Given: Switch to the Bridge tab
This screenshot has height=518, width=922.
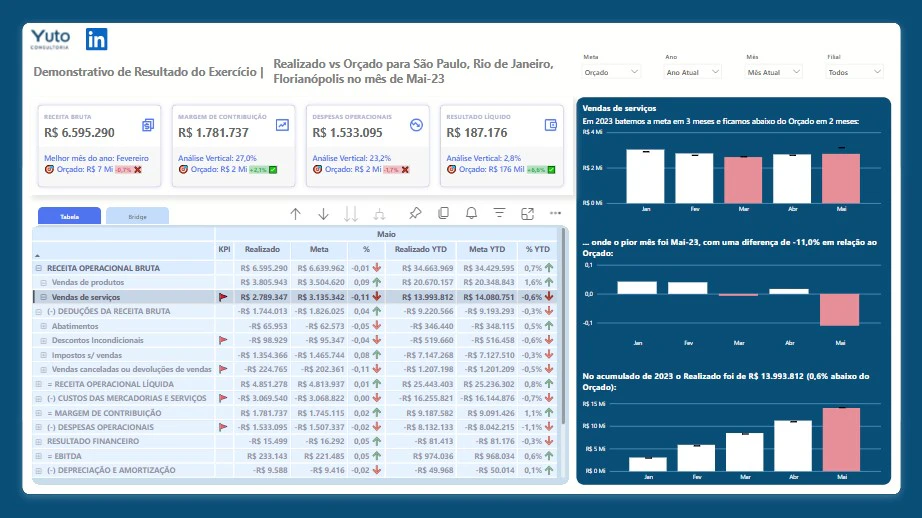Looking at the screenshot, I should 138,216.
